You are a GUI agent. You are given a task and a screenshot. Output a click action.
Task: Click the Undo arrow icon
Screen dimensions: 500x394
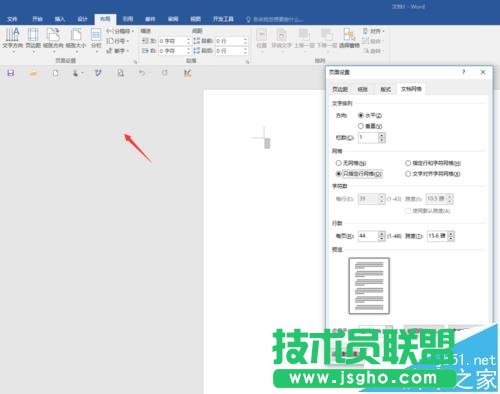142,73
